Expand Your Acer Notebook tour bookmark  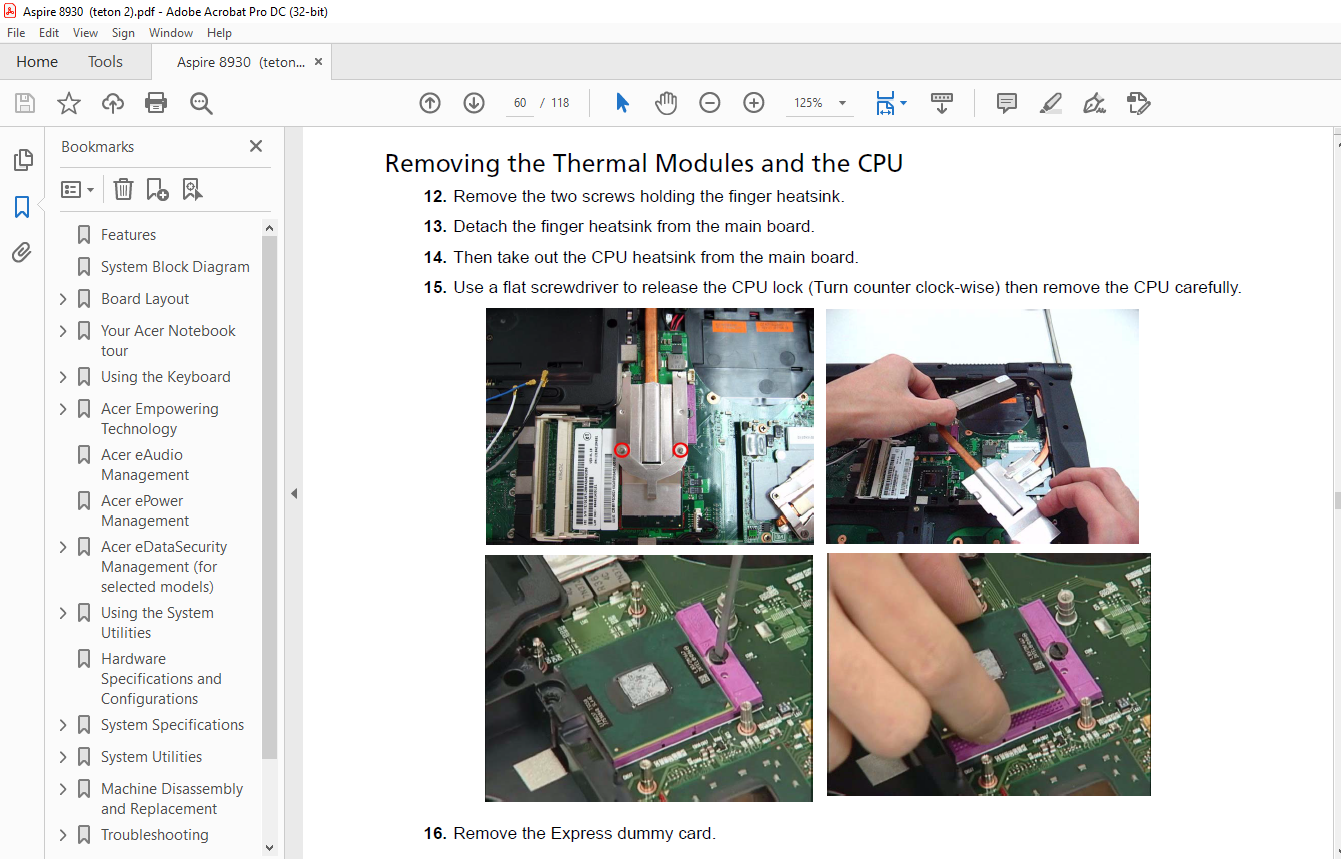[63, 331]
